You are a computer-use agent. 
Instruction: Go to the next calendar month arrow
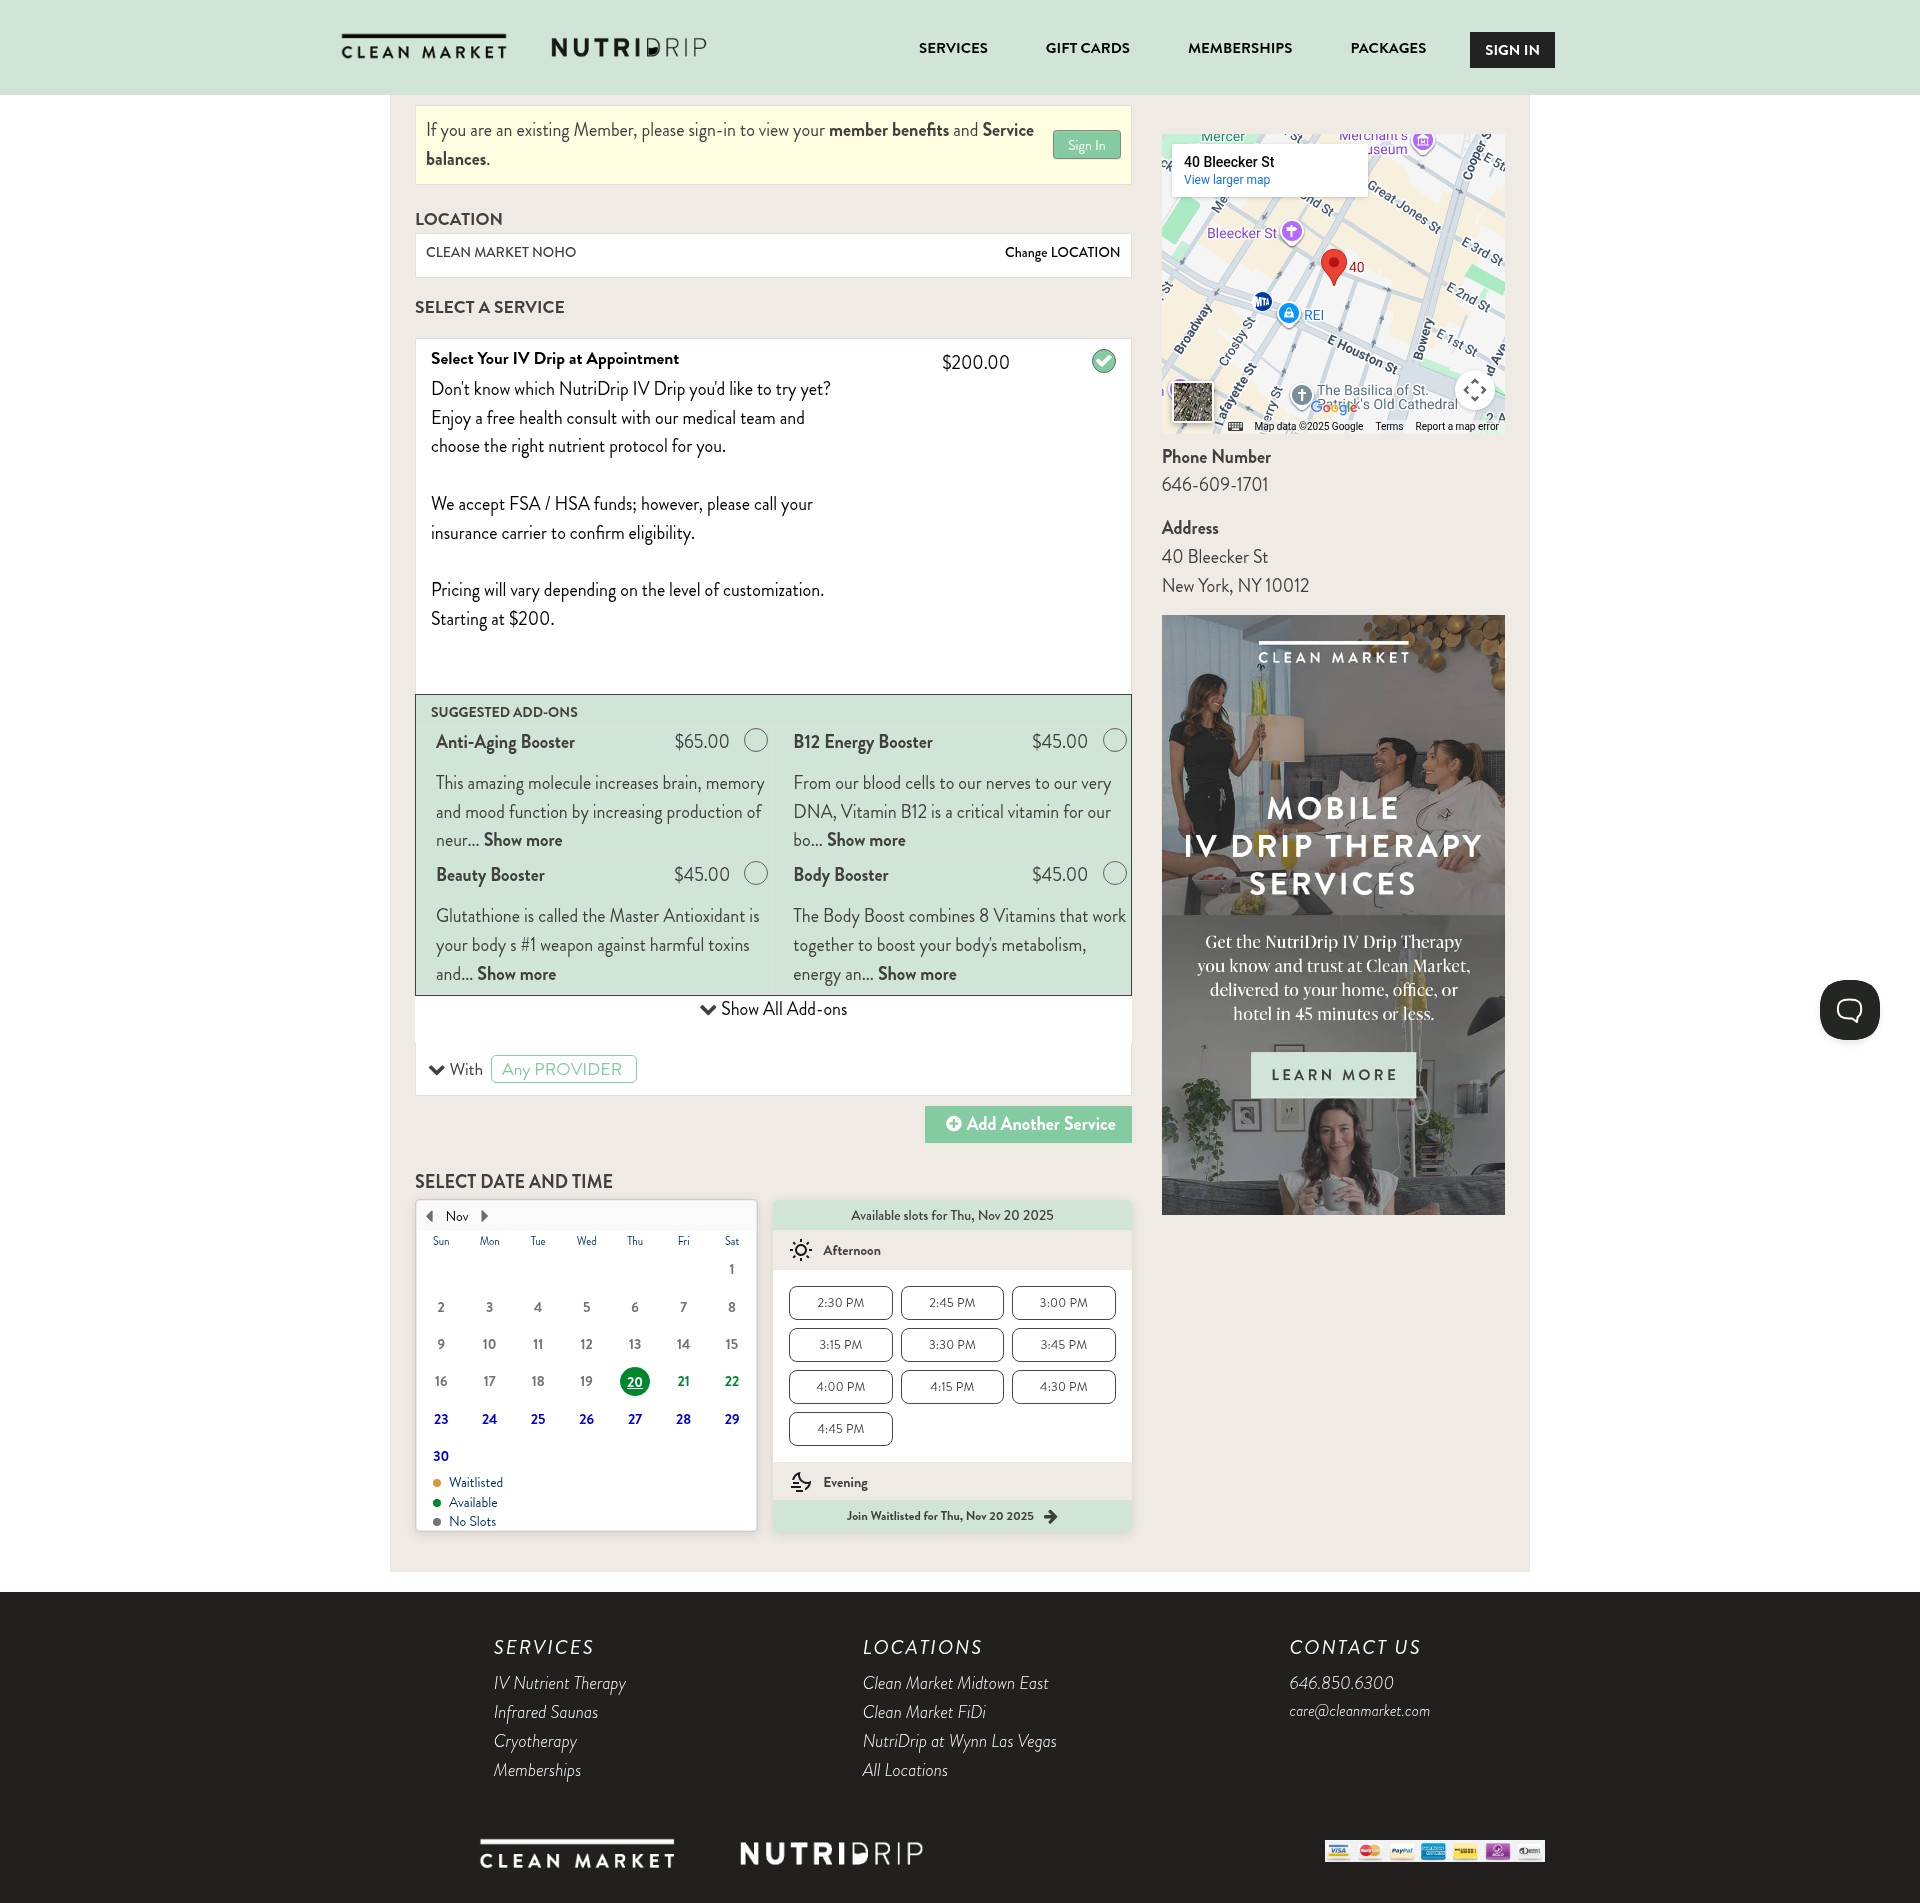tap(485, 1217)
